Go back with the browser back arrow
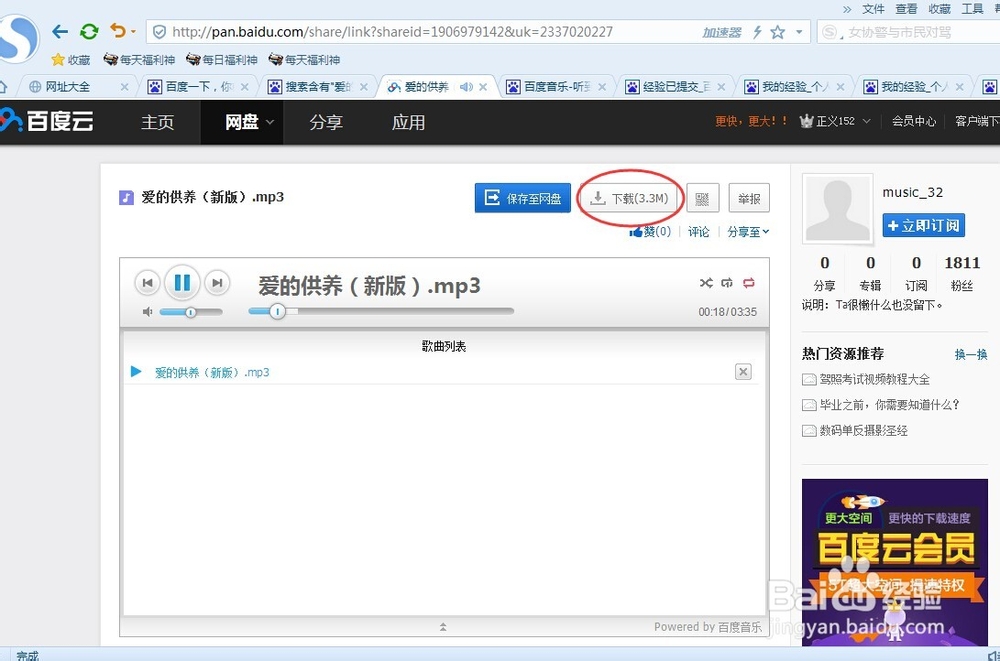This screenshot has height=661, width=1000. [x=60, y=31]
